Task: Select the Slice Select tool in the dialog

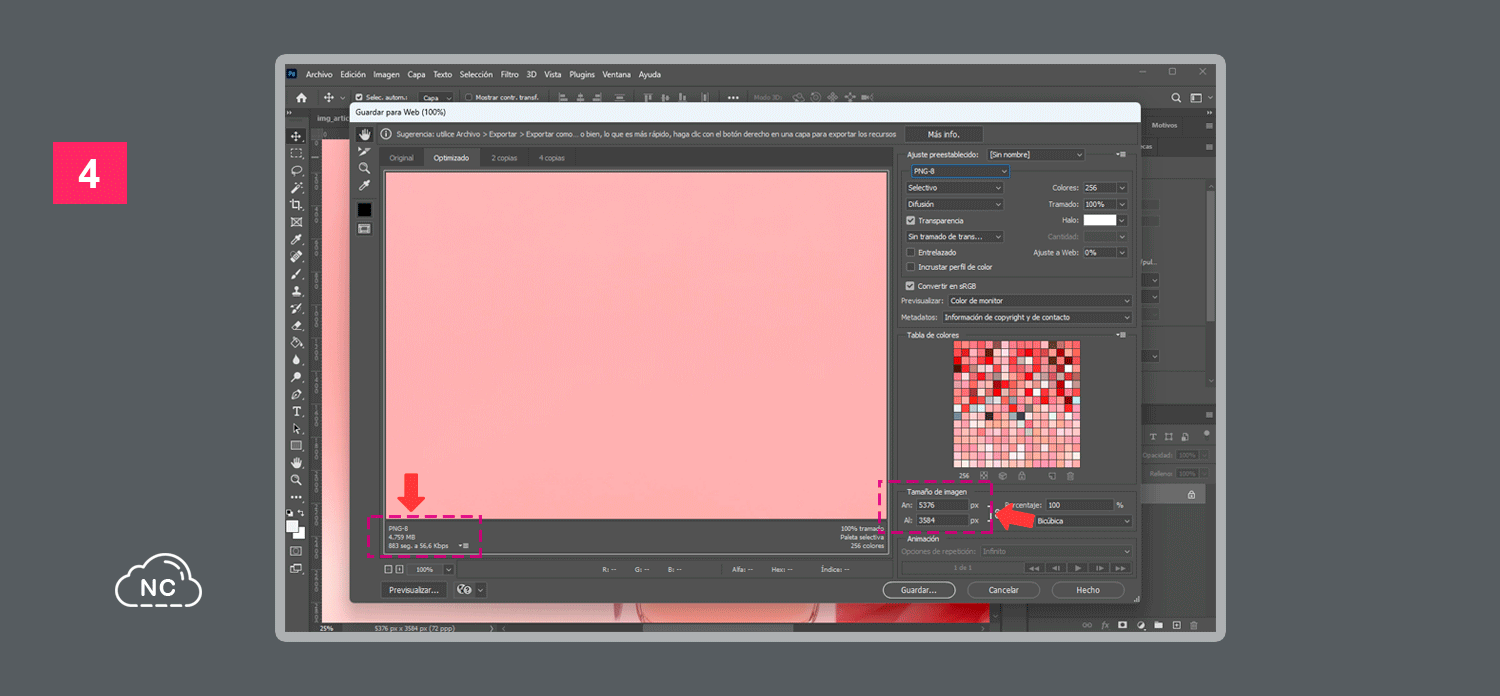Action: coord(365,151)
